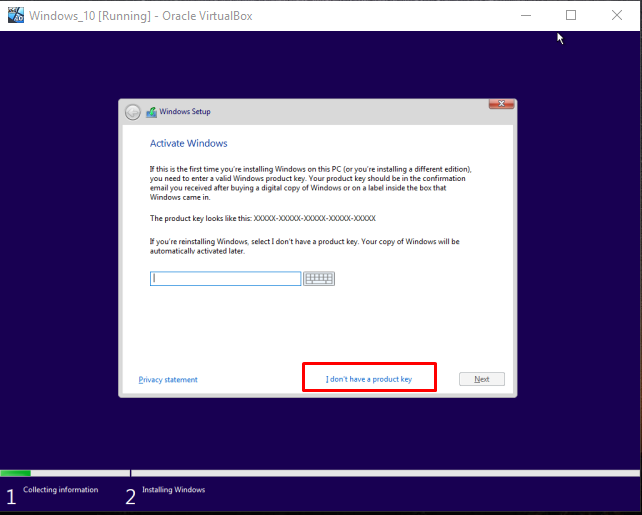Open the on-screen keyboard icon
This screenshot has width=642, height=515.
coord(318,279)
